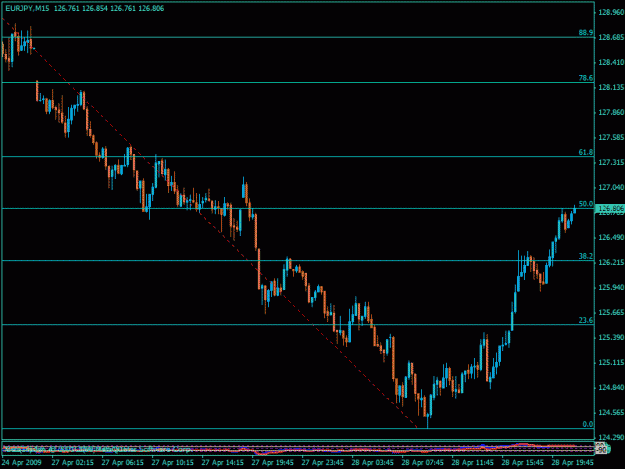This screenshot has width=625, height=469.
Task: Select the 27 Apr 19:45 time label
Action: (x=273, y=463)
